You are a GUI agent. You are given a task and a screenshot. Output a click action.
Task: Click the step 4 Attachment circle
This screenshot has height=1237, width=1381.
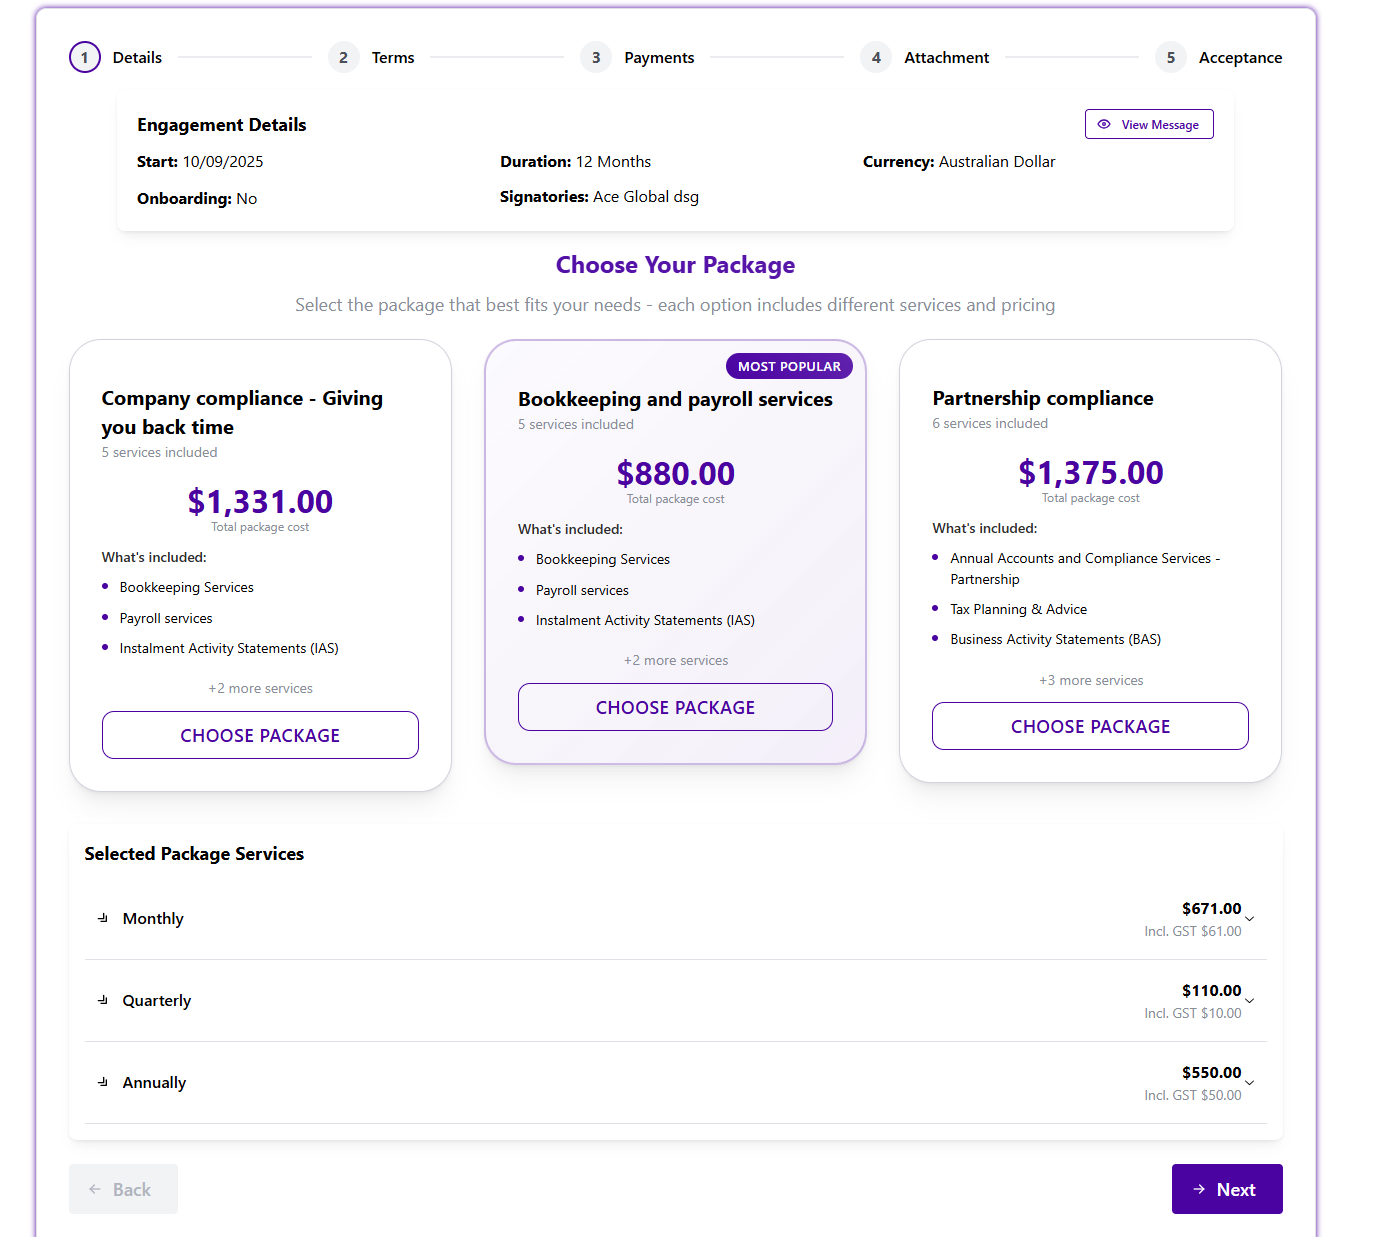876,58
